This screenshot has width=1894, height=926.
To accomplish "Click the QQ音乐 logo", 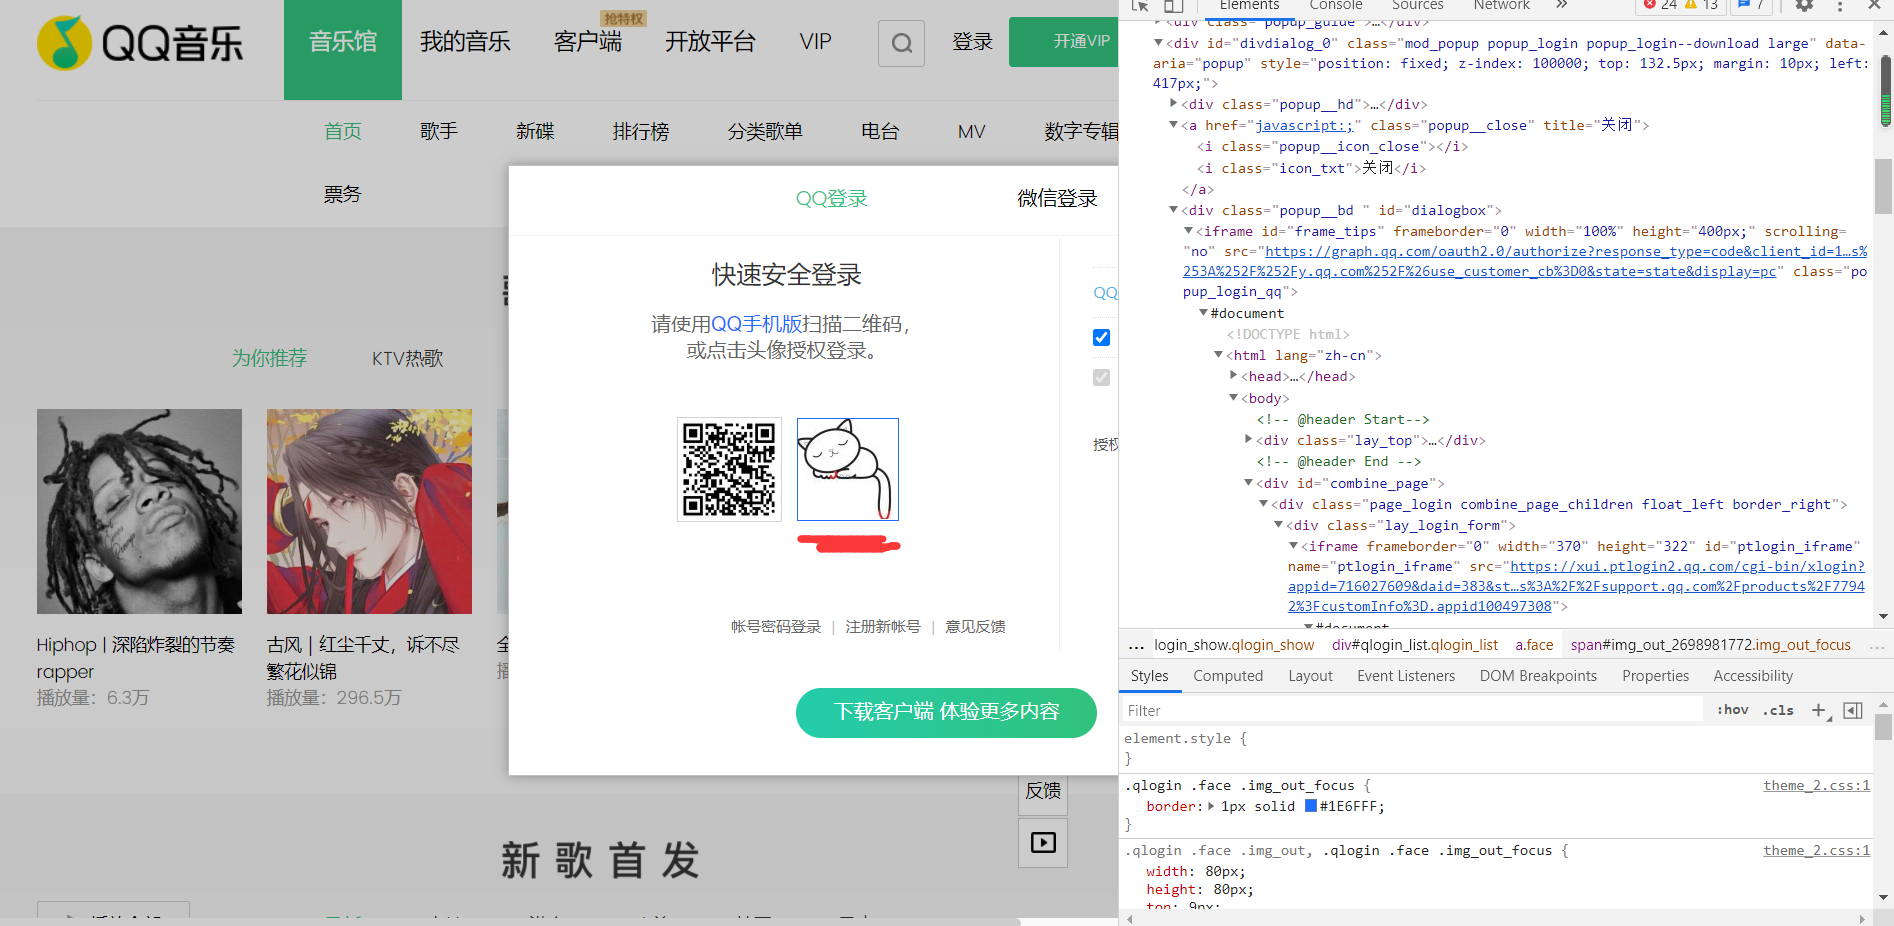I will 140,43.
